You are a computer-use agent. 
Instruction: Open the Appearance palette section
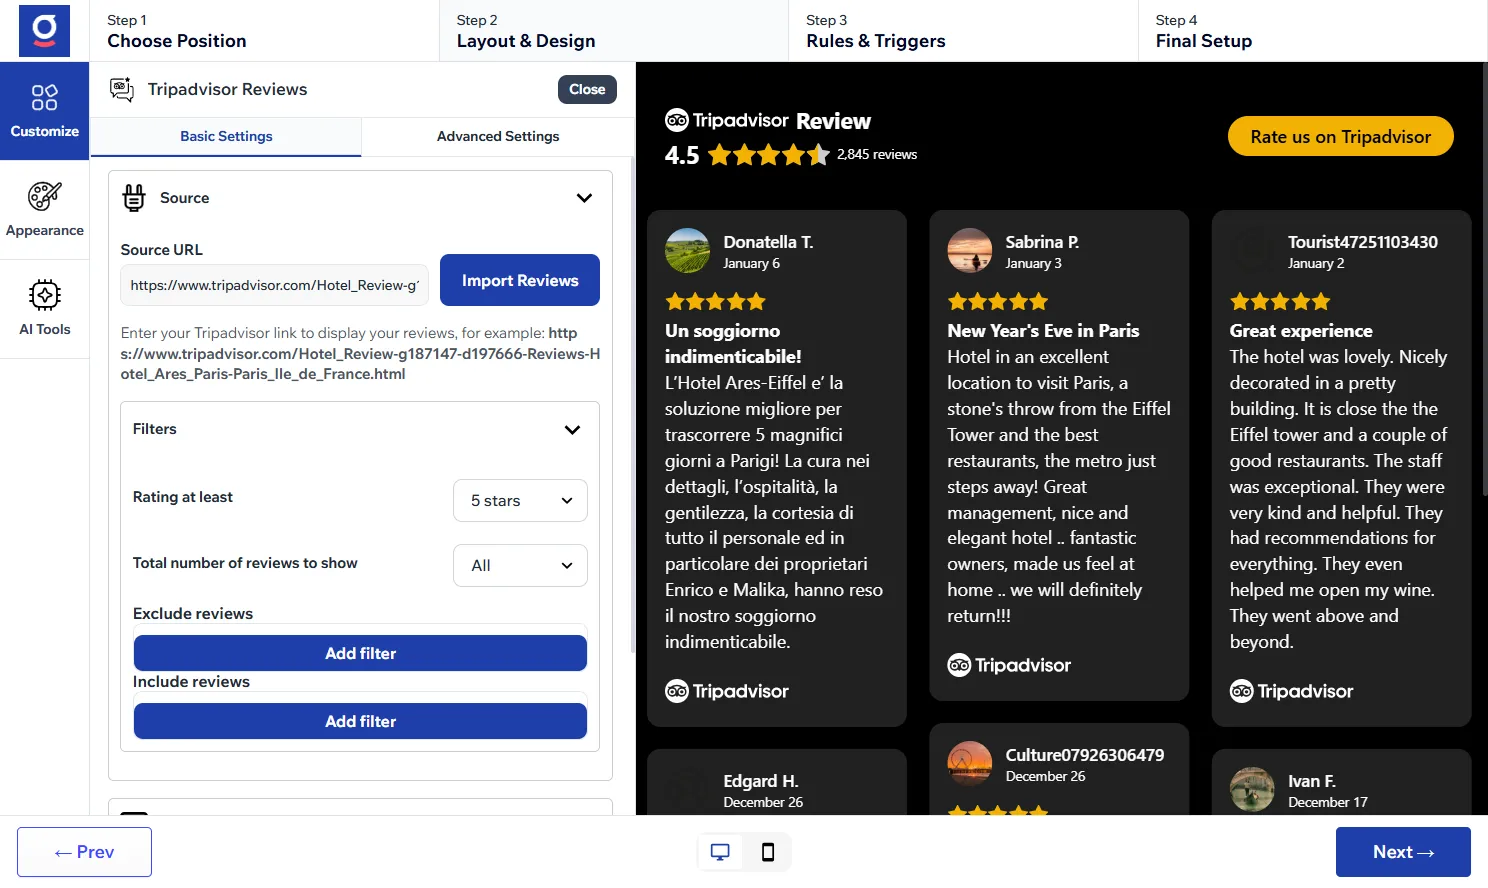44,210
